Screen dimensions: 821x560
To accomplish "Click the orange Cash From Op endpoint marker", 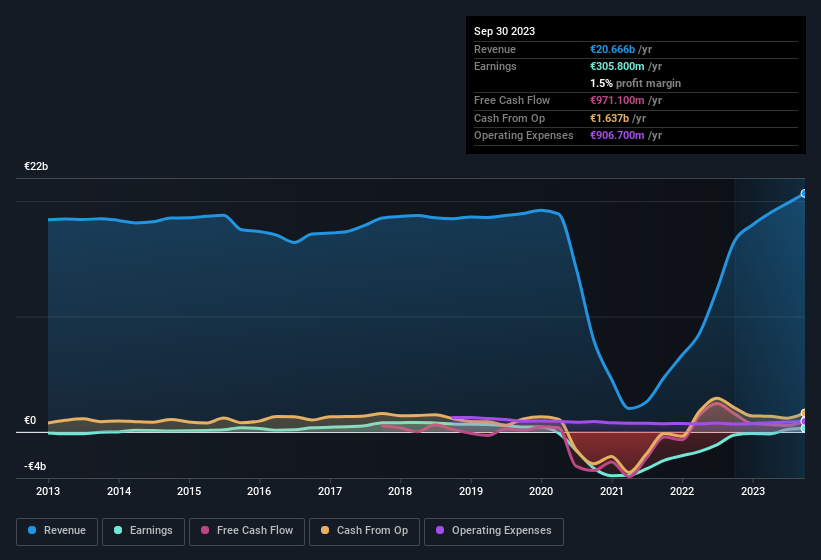I will click(x=804, y=413).
